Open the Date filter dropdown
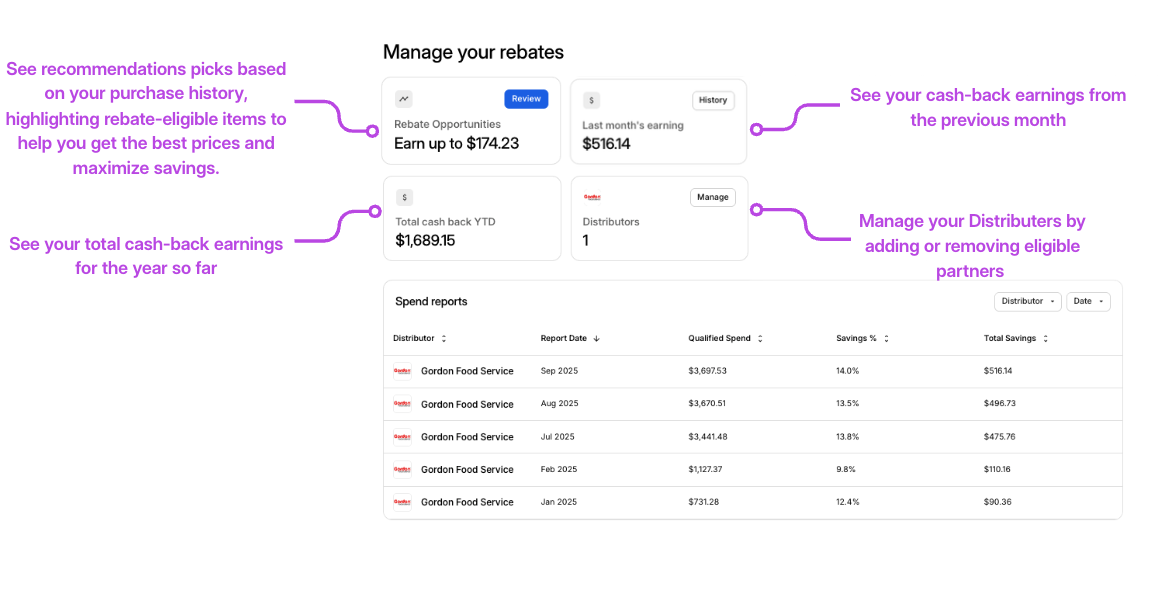 (1088, 301)
